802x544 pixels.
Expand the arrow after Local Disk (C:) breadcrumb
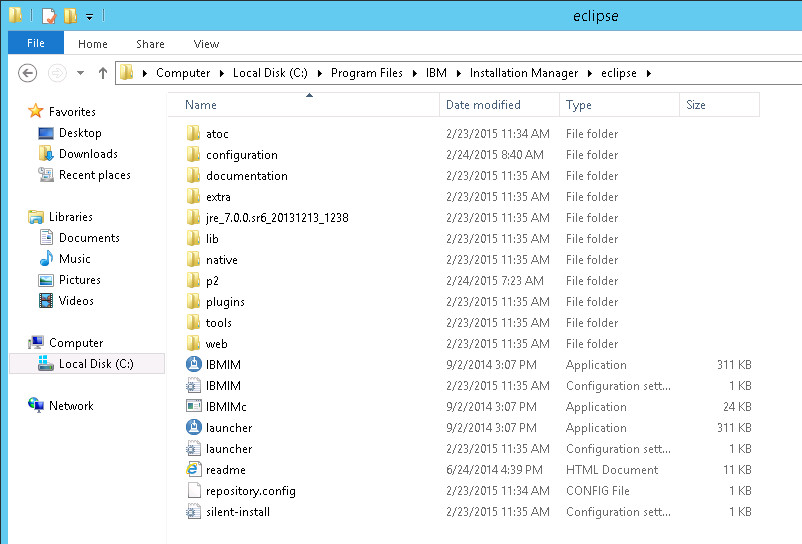pos(319,73)
